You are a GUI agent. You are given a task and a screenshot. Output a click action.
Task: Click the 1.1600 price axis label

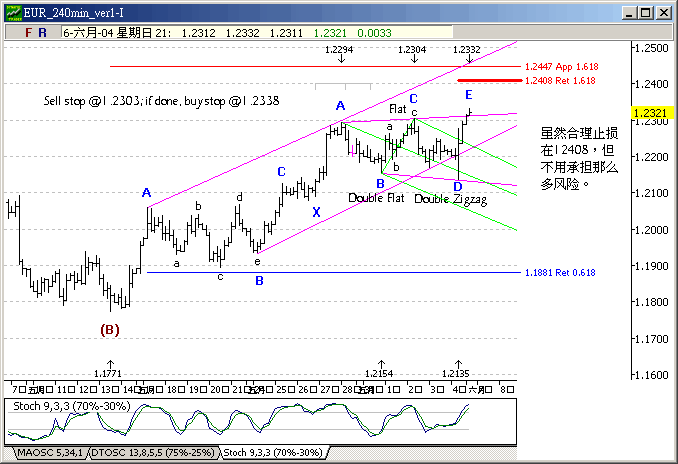(654, 375)
